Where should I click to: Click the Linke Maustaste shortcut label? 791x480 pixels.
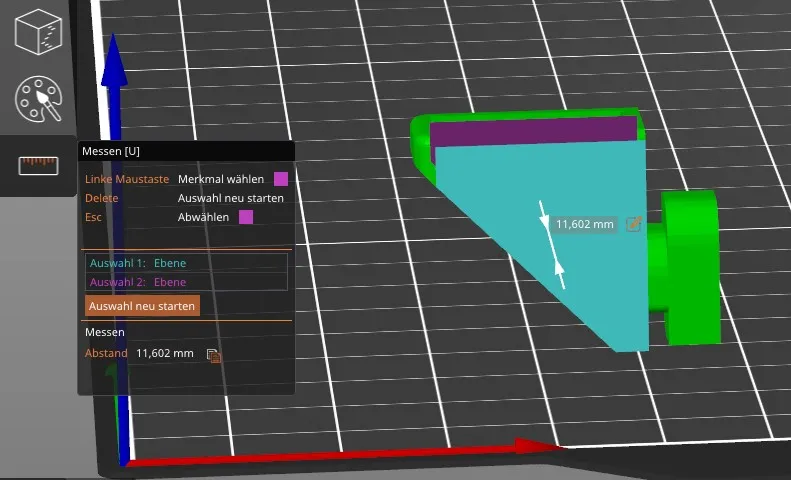tap(127, 179)
